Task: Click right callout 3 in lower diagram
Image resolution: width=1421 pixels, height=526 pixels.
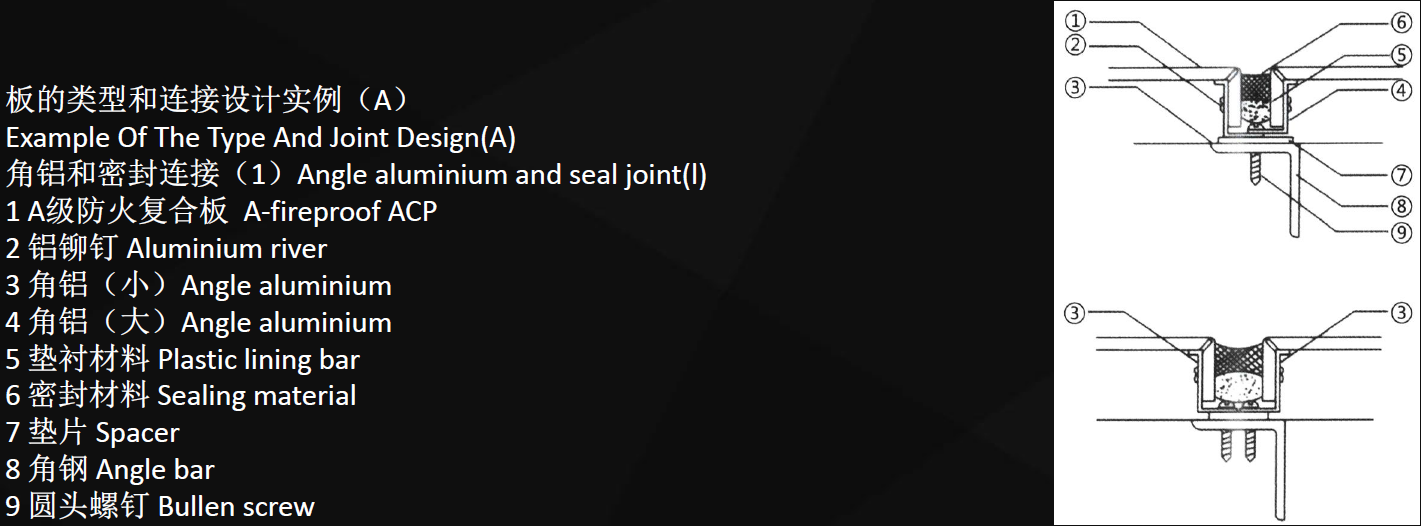Action: click(1401, 314)
